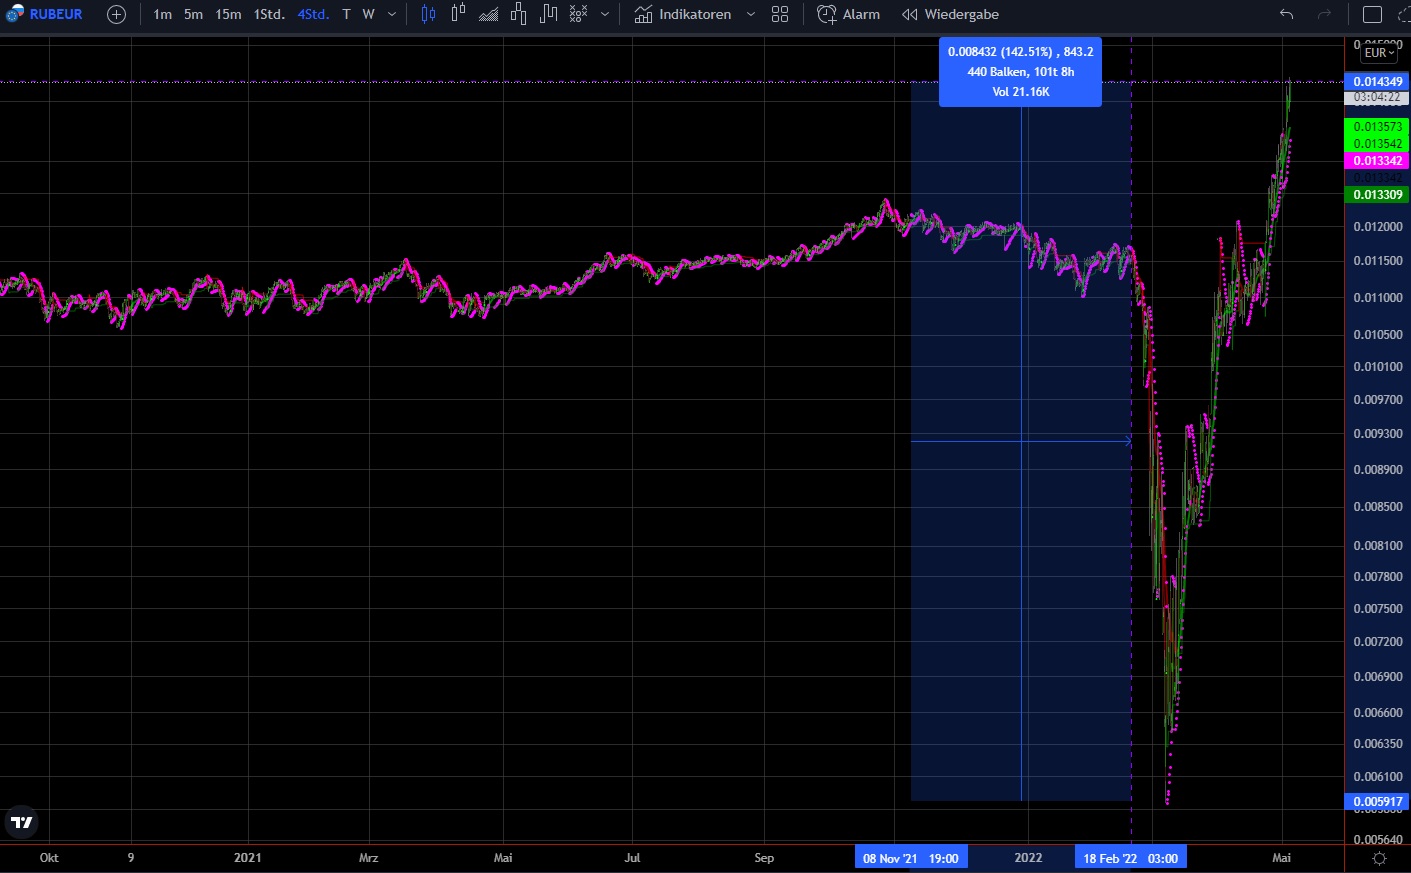Start bar replay with Wiedergabe
The width and height of the screenshot is (1411, 873).
(950, 14)
